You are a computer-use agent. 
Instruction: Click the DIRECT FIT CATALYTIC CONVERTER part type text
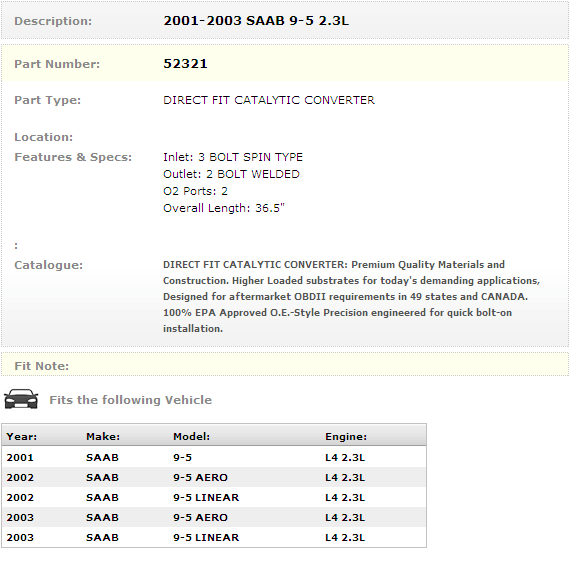(269, 100)
